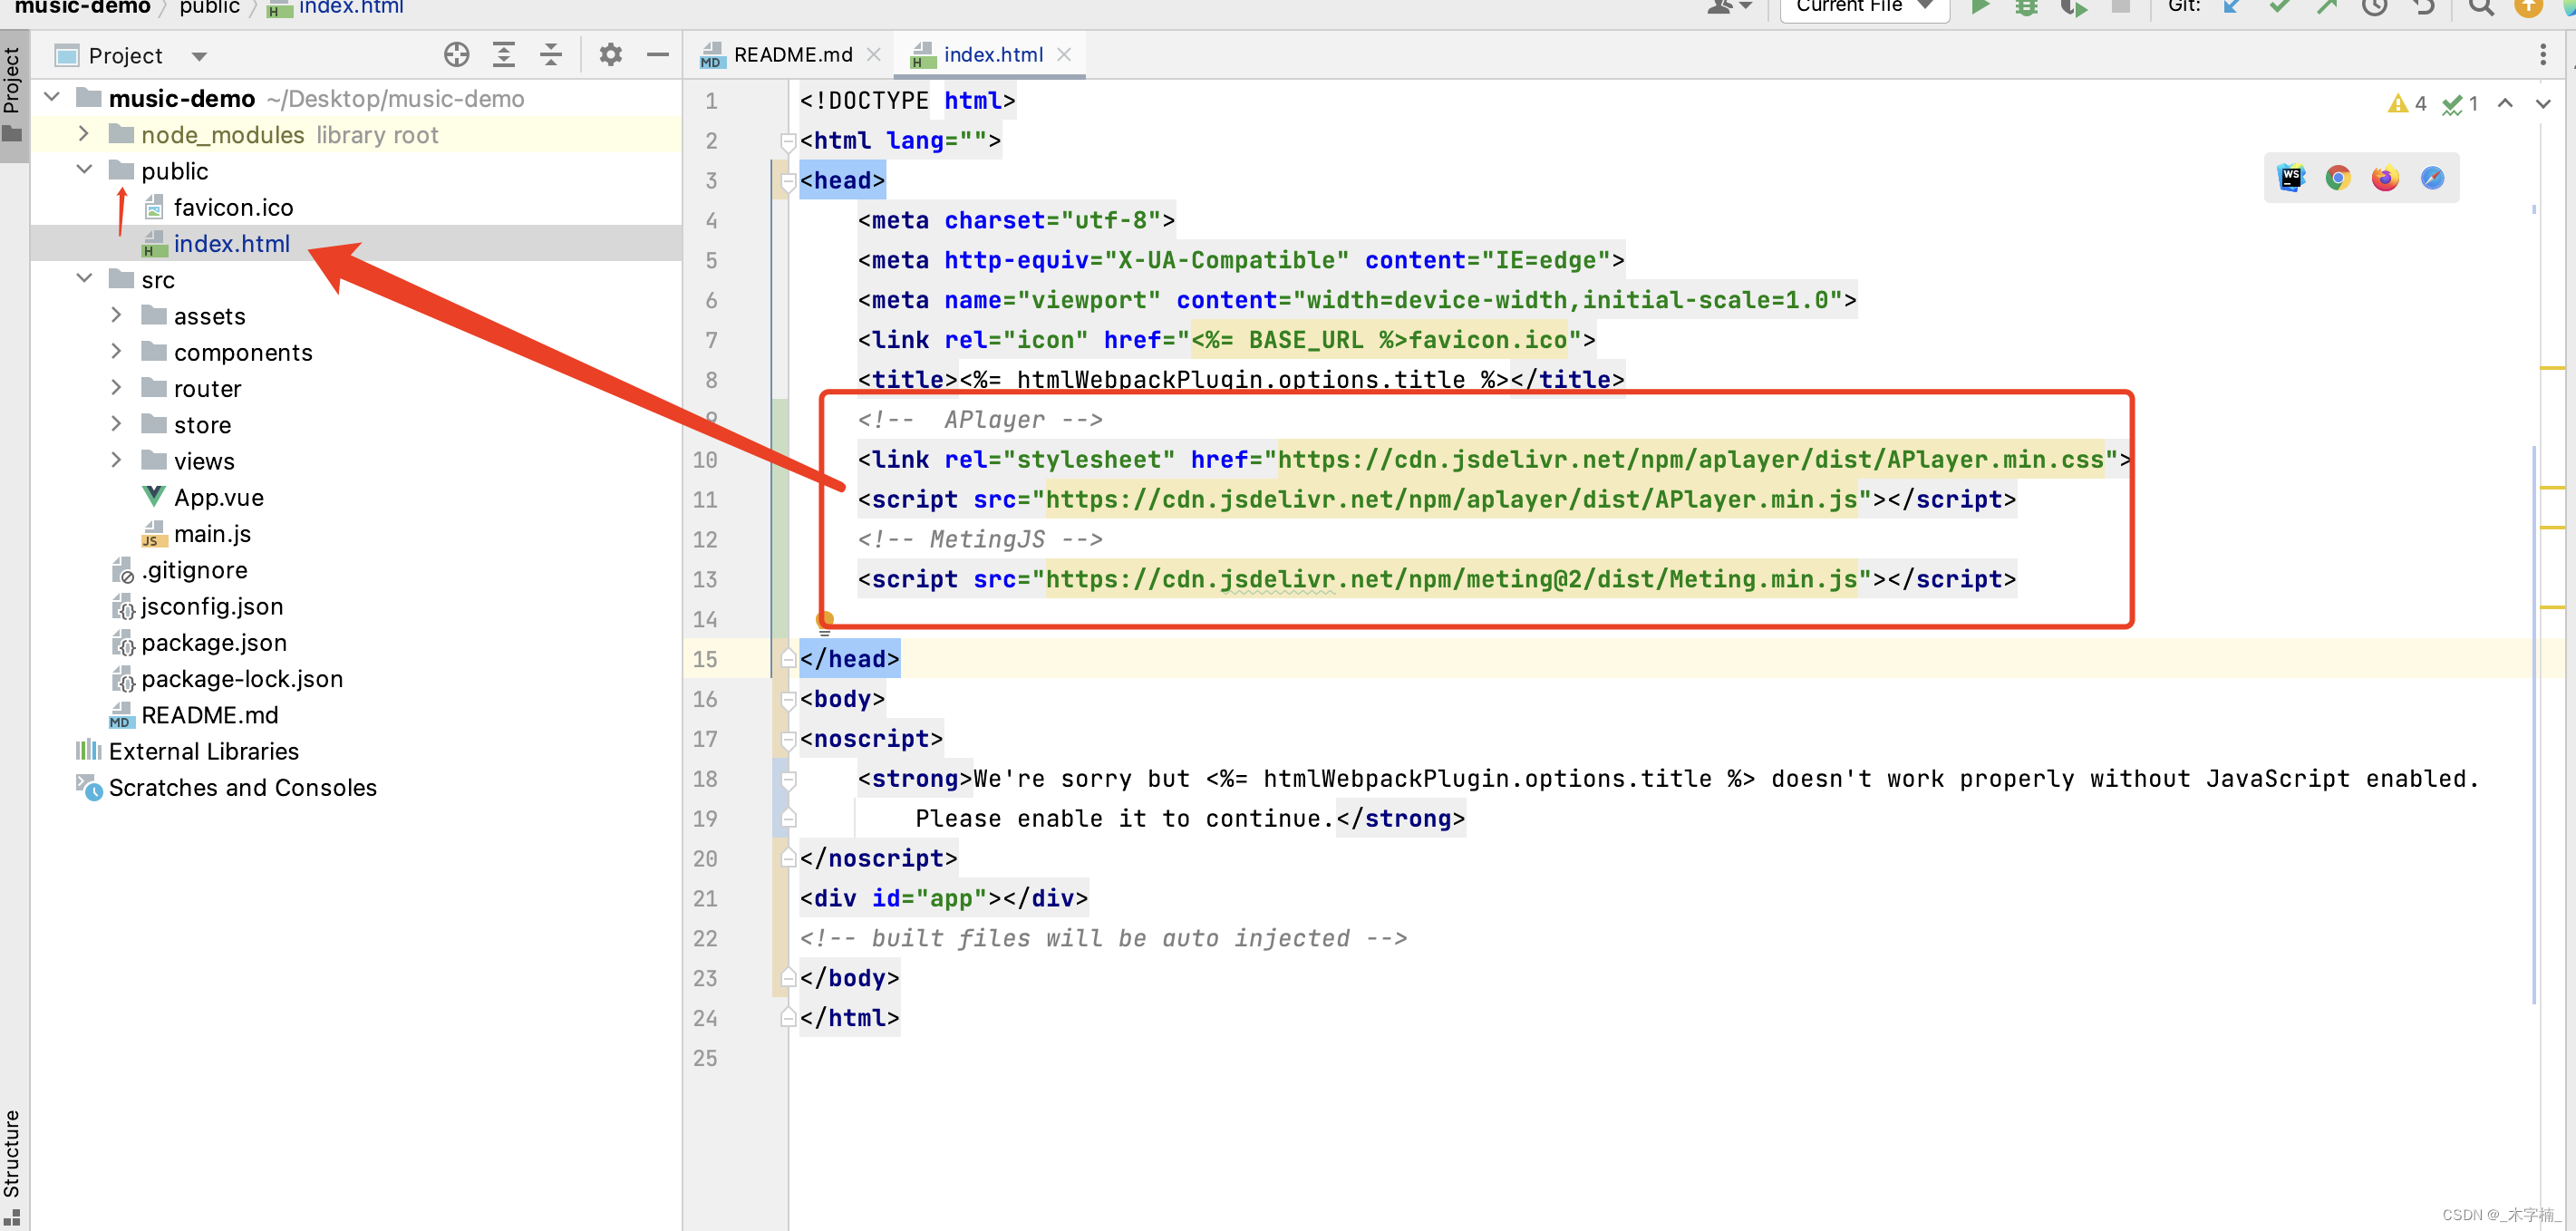Open Project panel settings gear
The image size is (2576, 1231).
pyautogui.click(x=610, y=55)
